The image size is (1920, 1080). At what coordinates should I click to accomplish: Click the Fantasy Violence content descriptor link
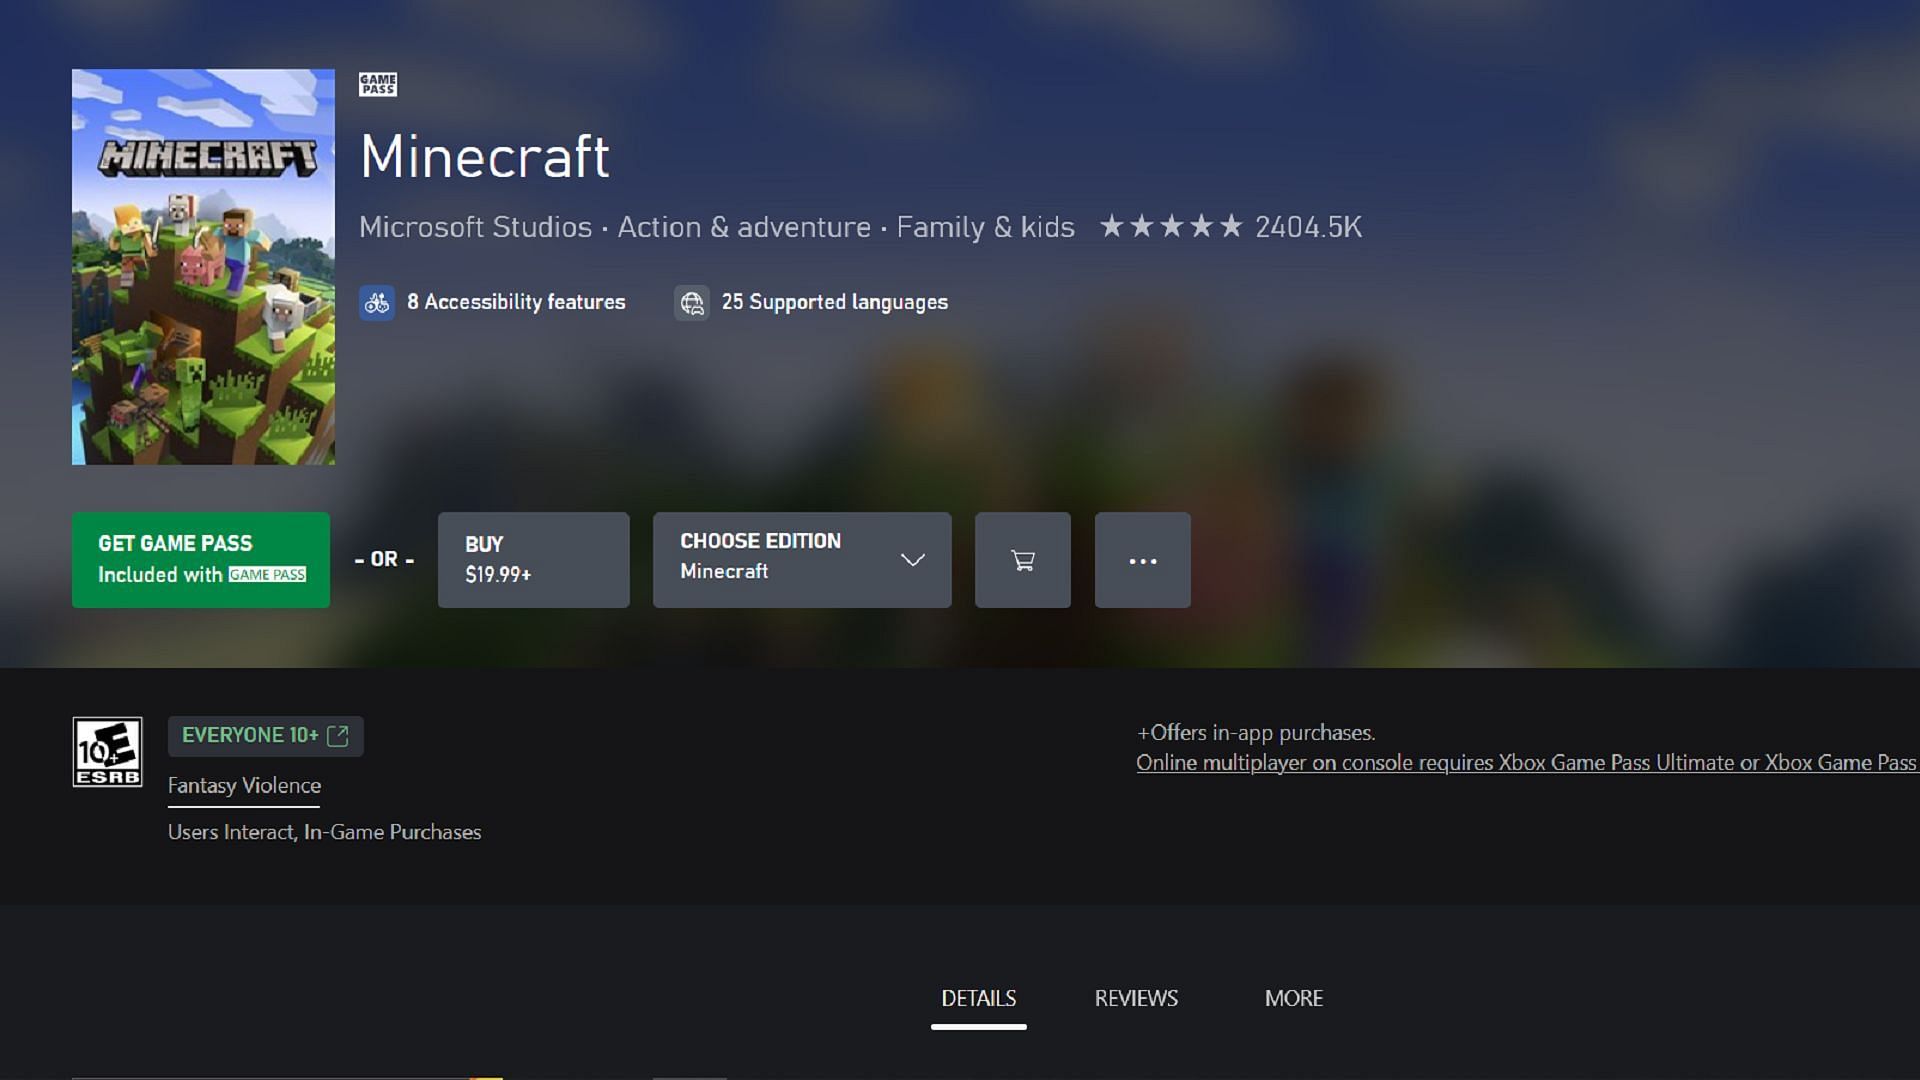244,785
